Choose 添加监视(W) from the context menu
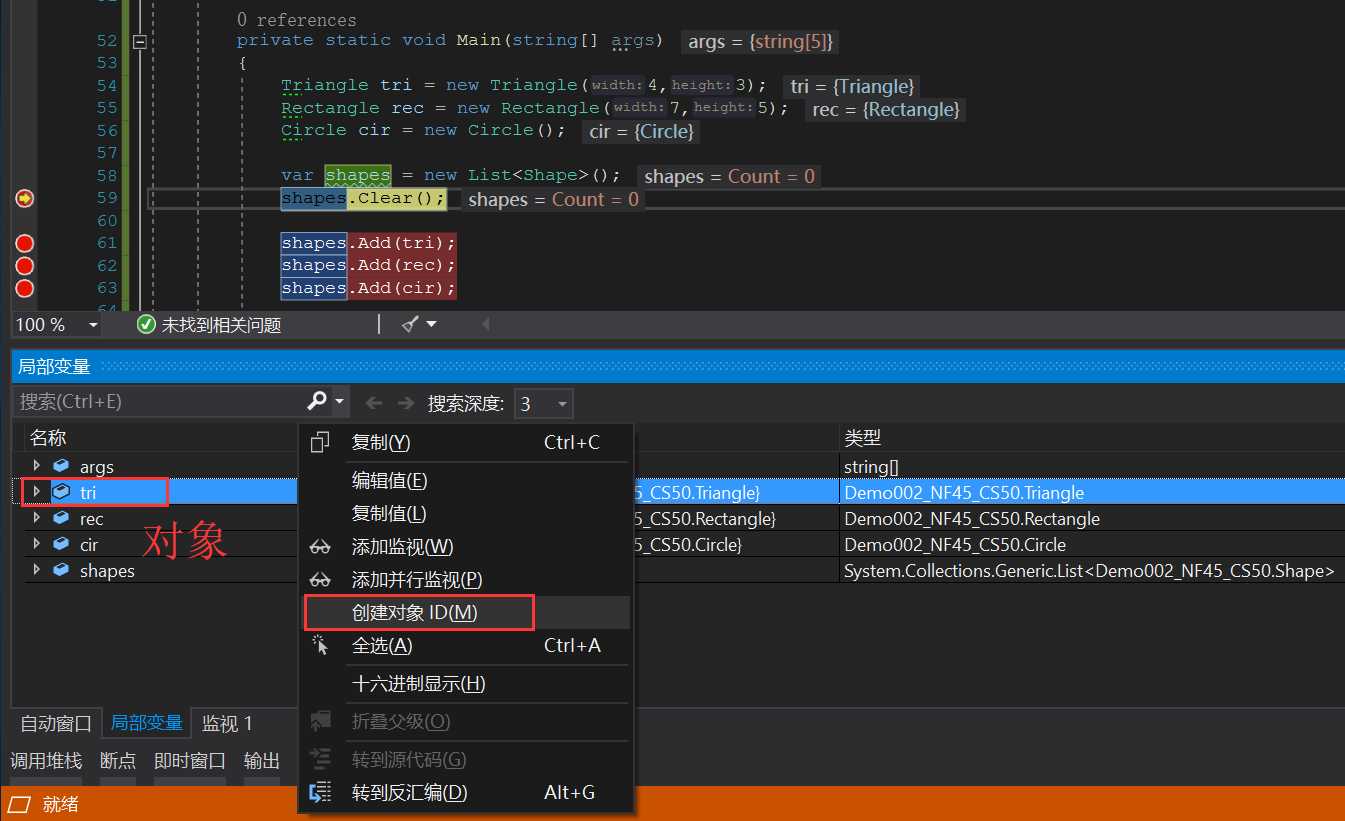This screenshot has width=1345, height=821. point(466,547)
